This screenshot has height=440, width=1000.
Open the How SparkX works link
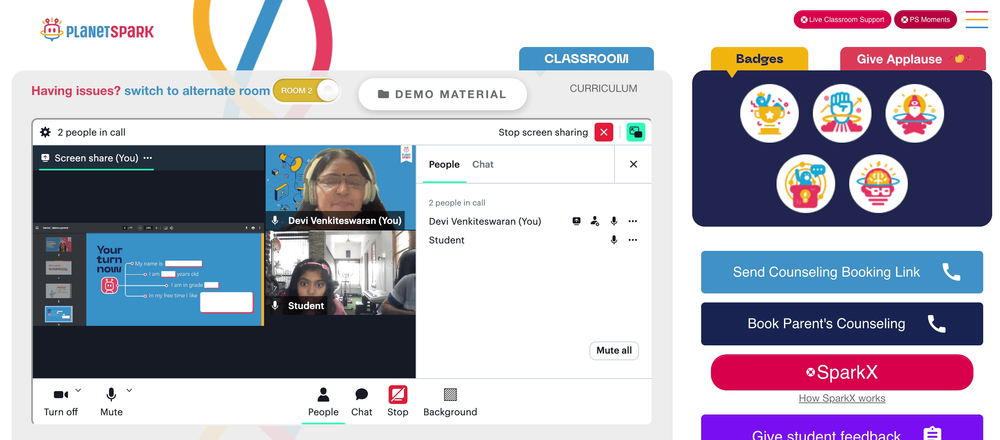(x=842, y=399)
